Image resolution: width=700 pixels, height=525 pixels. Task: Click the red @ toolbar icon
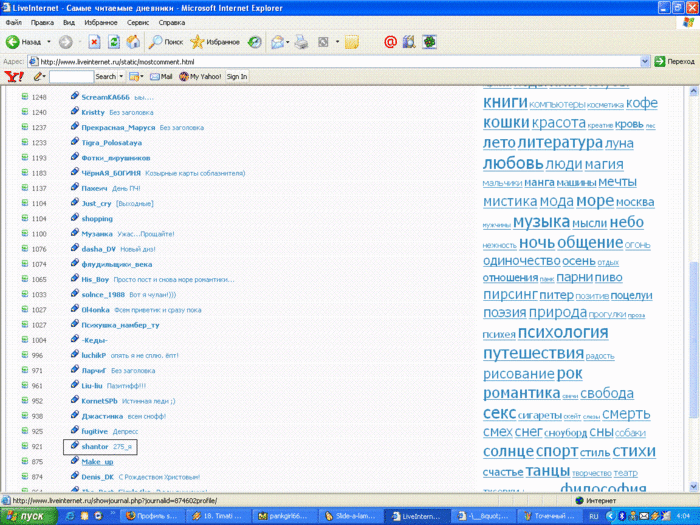[x=390, y=42]
